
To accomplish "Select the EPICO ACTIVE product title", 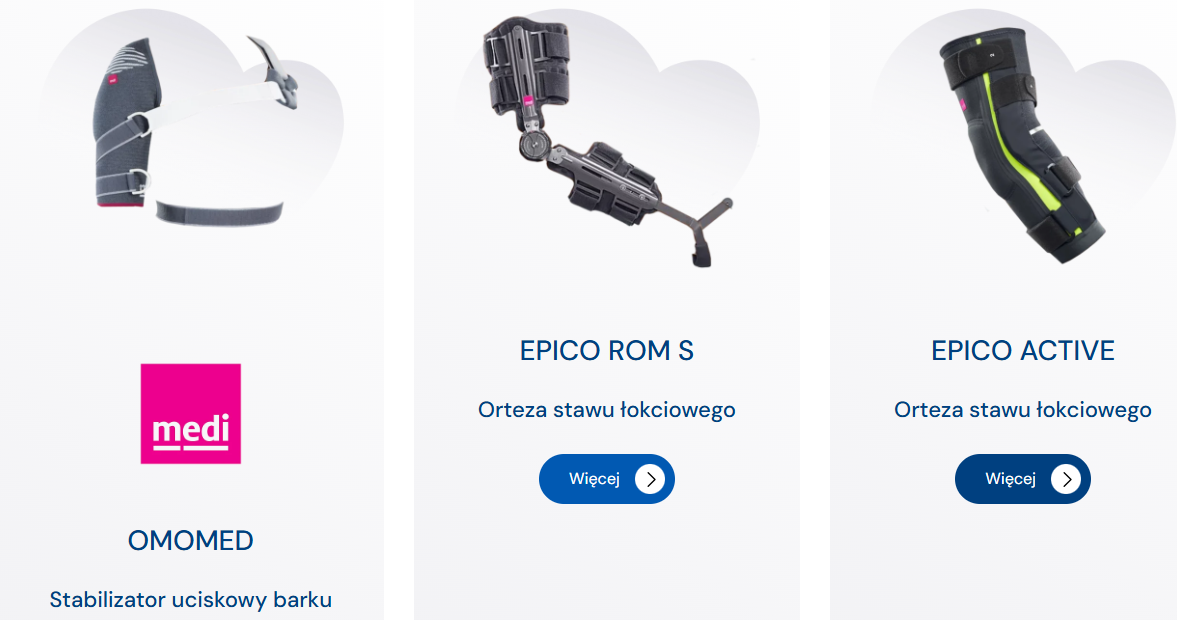I will pos(1022,351).
